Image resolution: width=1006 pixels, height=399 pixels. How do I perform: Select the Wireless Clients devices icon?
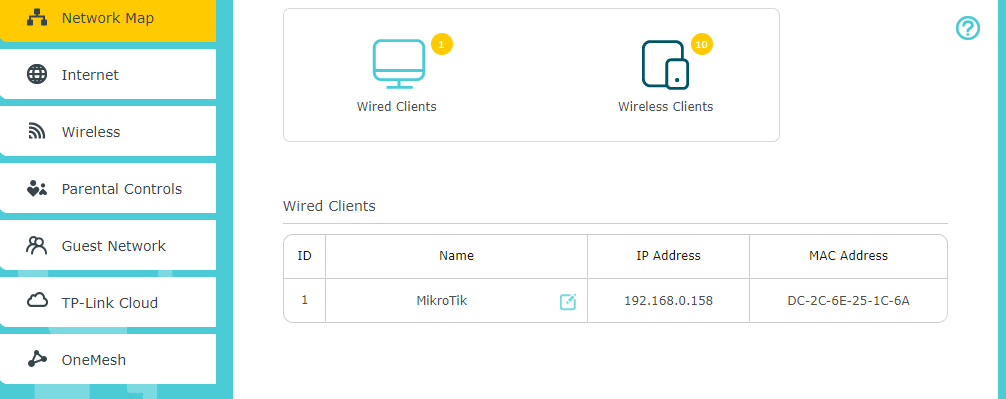pos(665,64)
